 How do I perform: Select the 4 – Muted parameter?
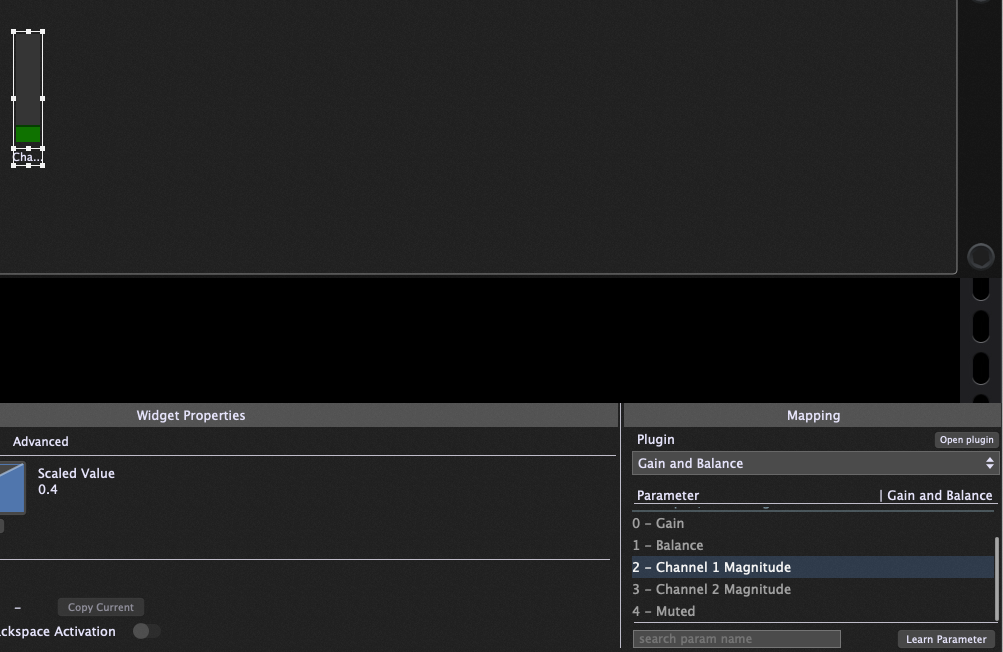coord(664,611)
